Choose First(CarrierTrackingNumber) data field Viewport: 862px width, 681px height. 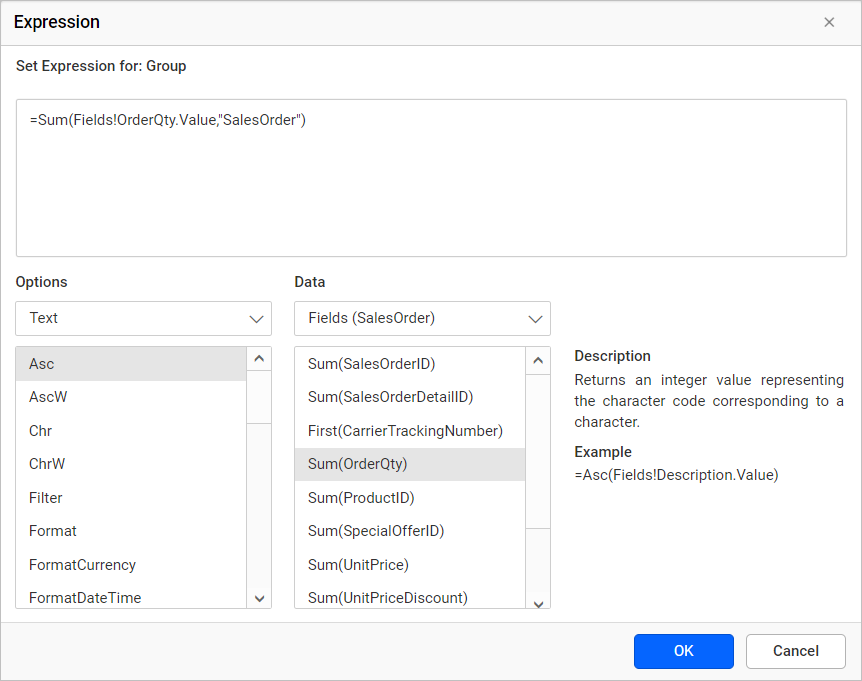pos(410,431)
